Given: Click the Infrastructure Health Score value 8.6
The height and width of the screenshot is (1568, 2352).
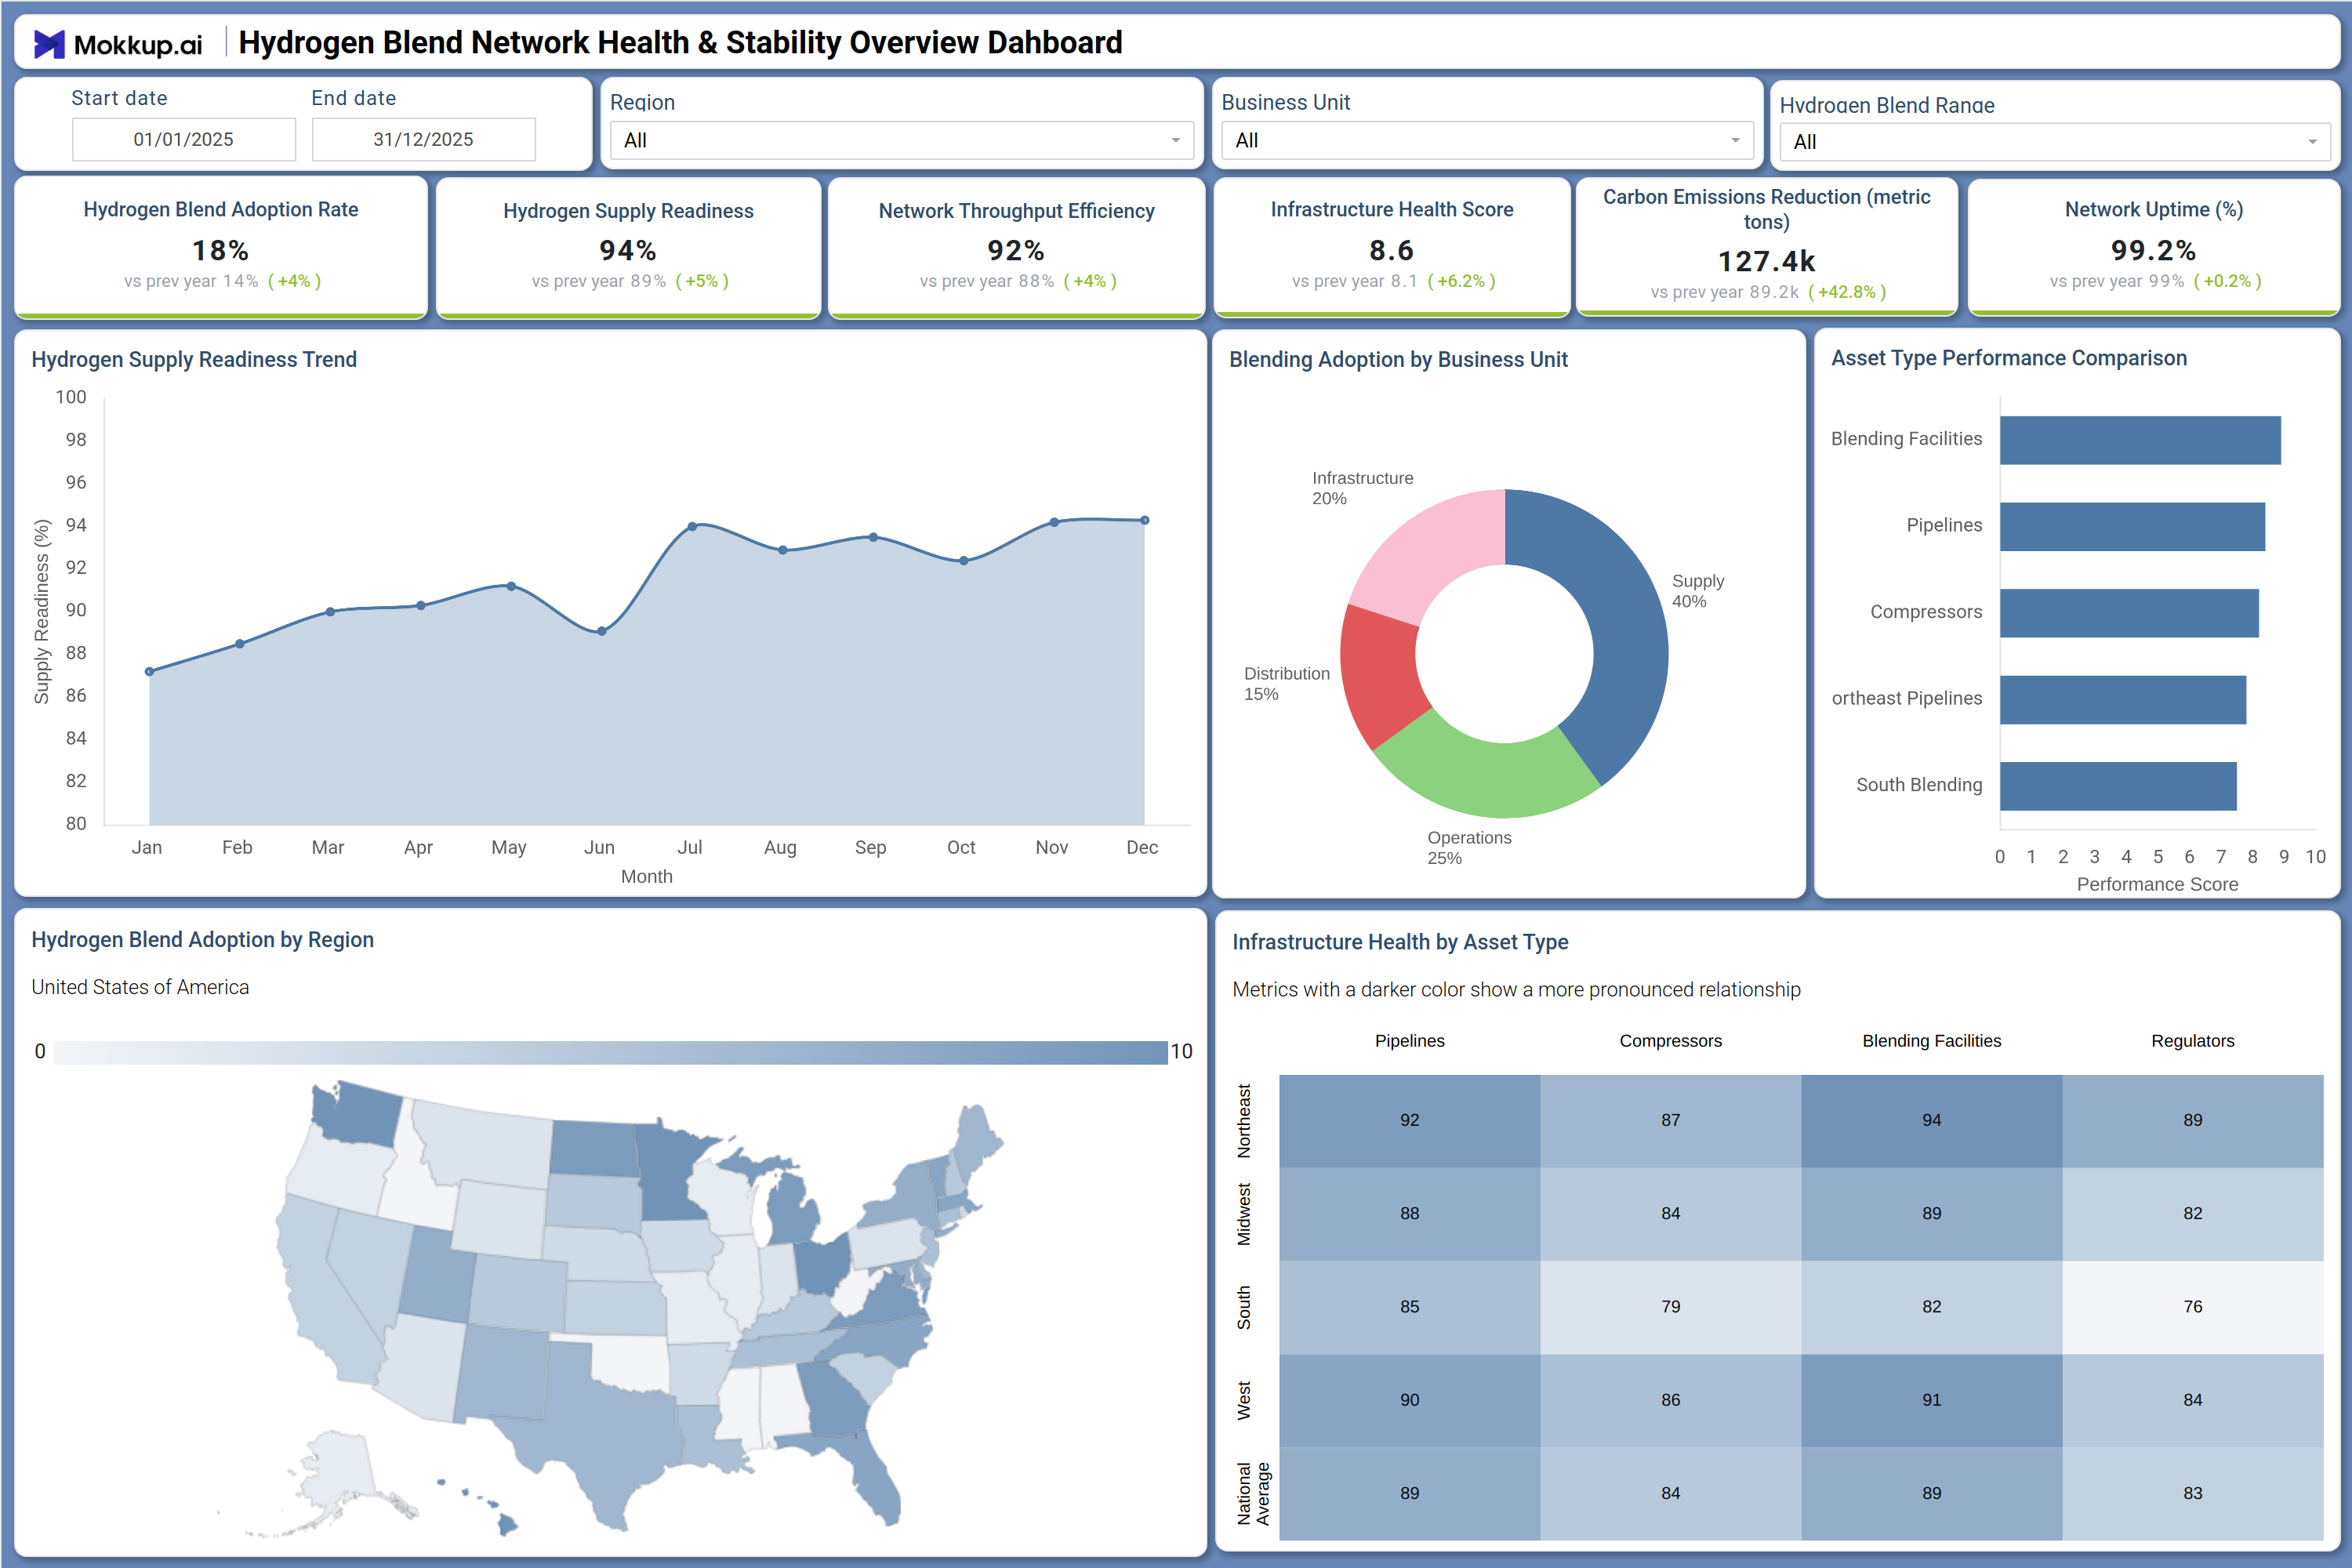Looking at the screenshot, I should pyautogui.click(x=1391, y=250).
